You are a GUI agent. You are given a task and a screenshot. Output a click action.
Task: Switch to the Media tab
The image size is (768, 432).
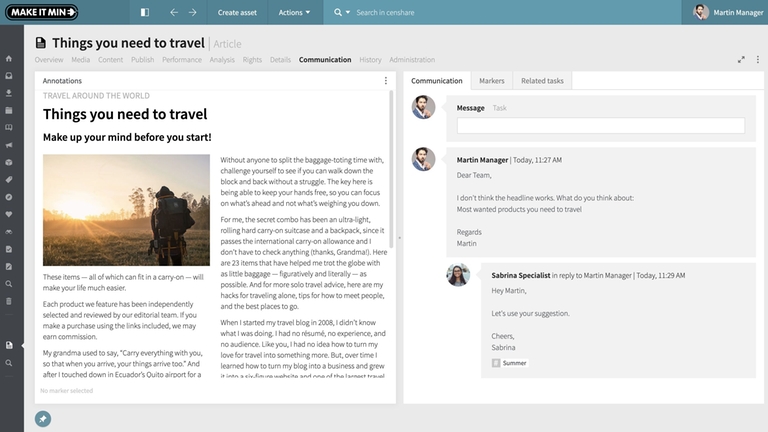(x=80, y=60)
